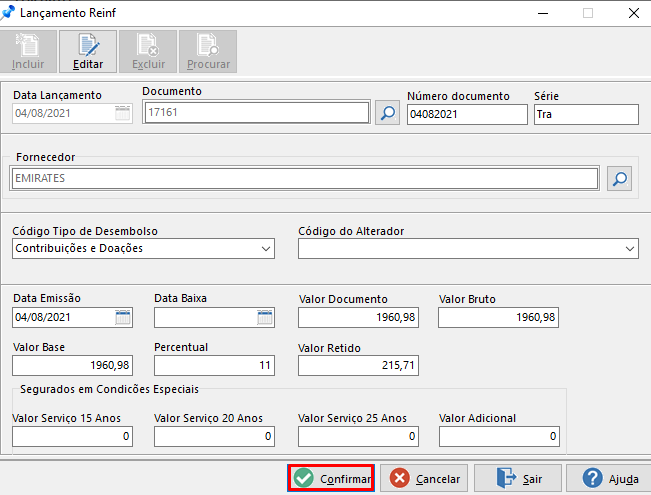
Task: Minimize the Lançamento Reinf window
Action: [543, 13]
